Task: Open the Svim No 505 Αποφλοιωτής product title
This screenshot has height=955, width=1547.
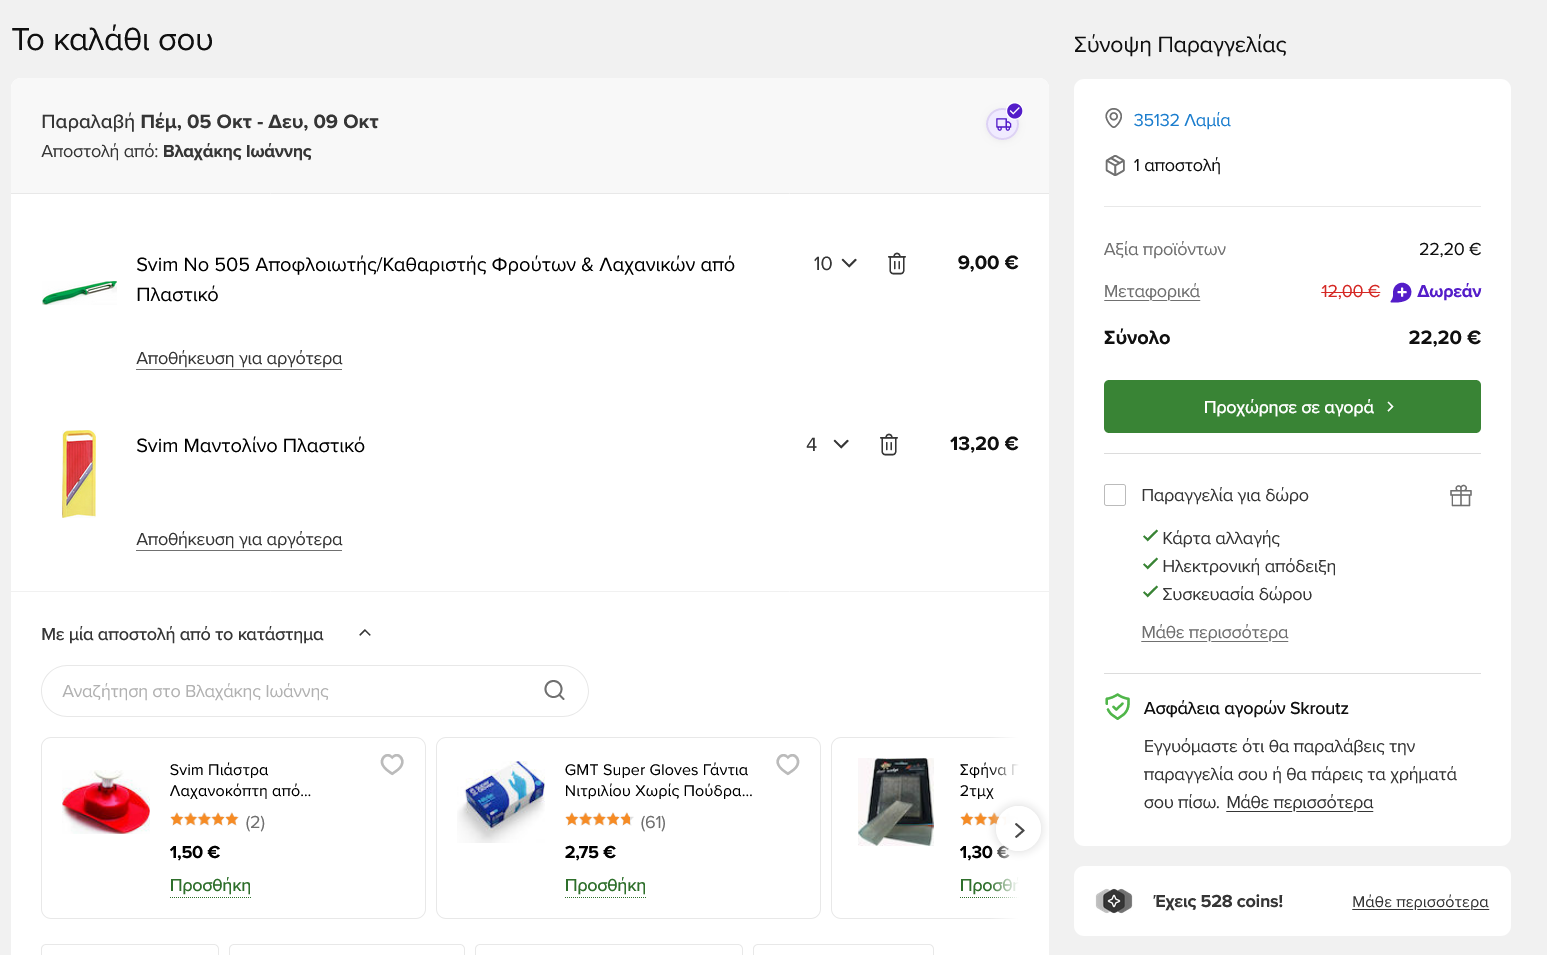Action: pyautogui.click(x=435, y=279)
